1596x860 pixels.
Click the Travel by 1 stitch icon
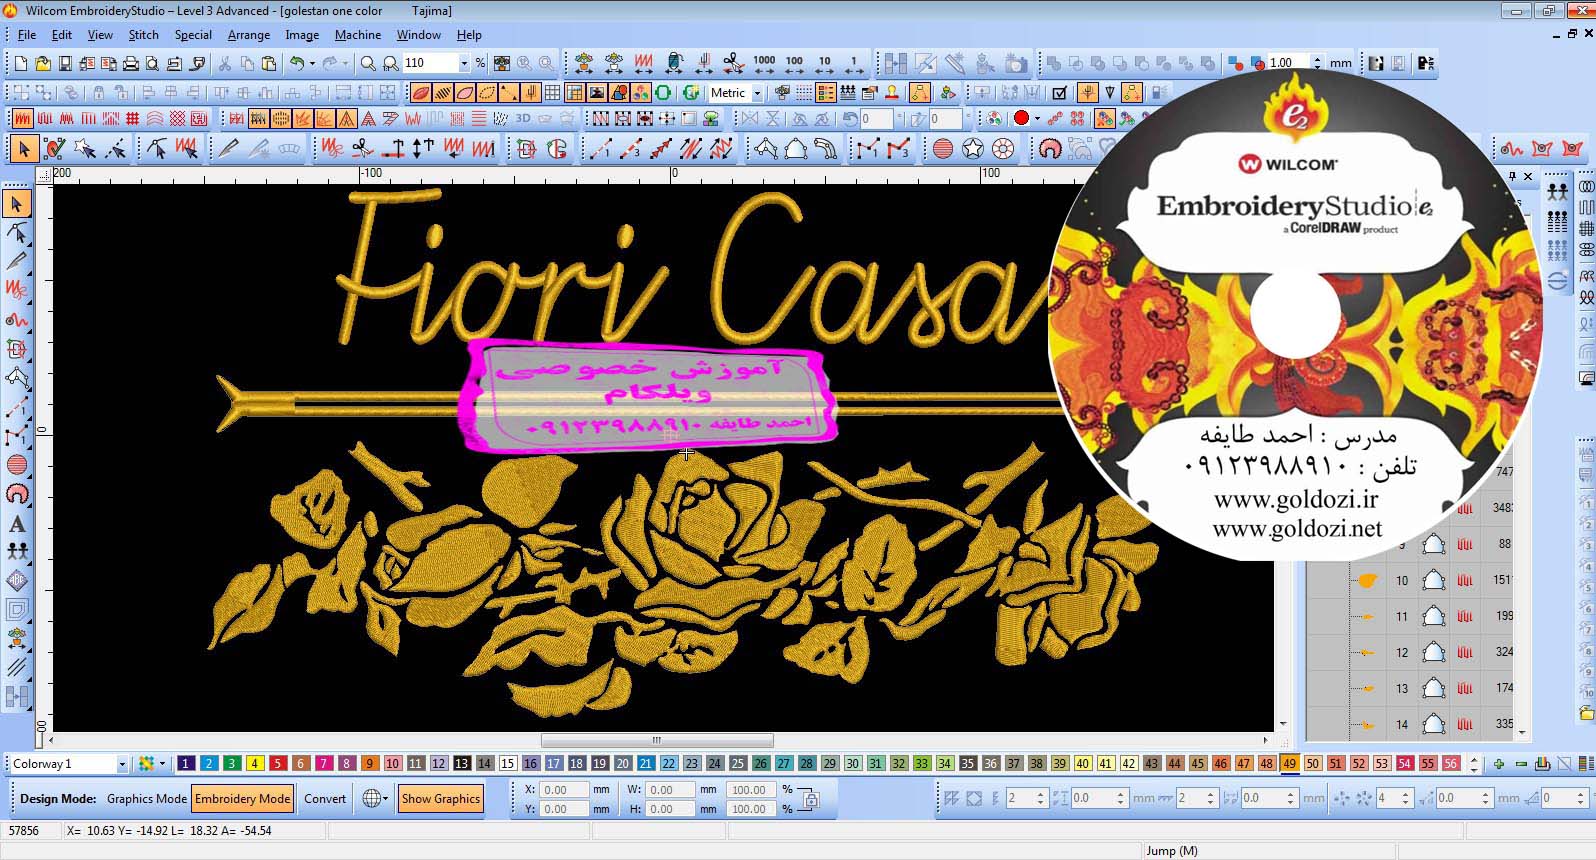click(853, 63)
